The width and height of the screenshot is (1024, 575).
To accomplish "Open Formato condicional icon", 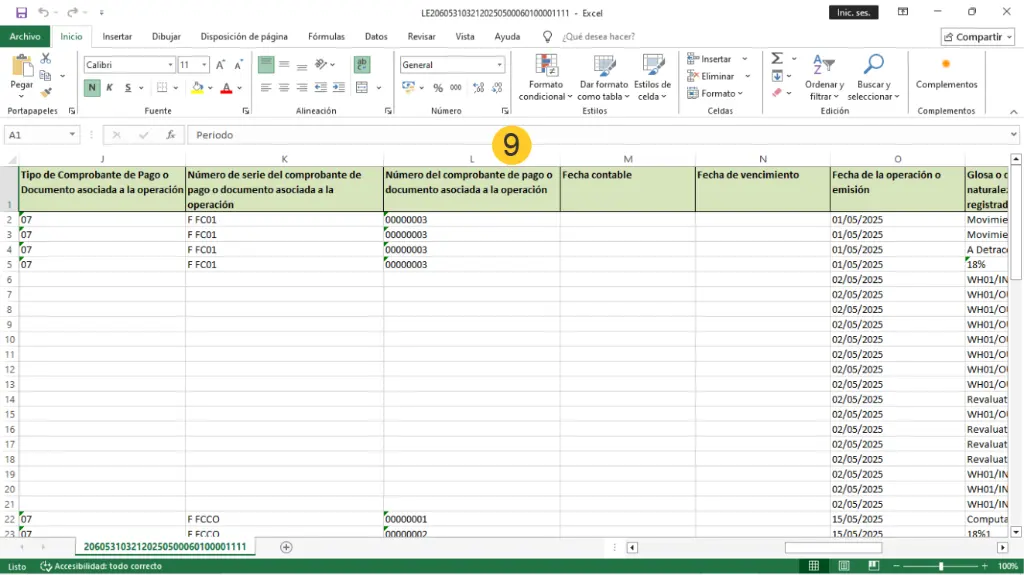I will (x=547, y=66).
